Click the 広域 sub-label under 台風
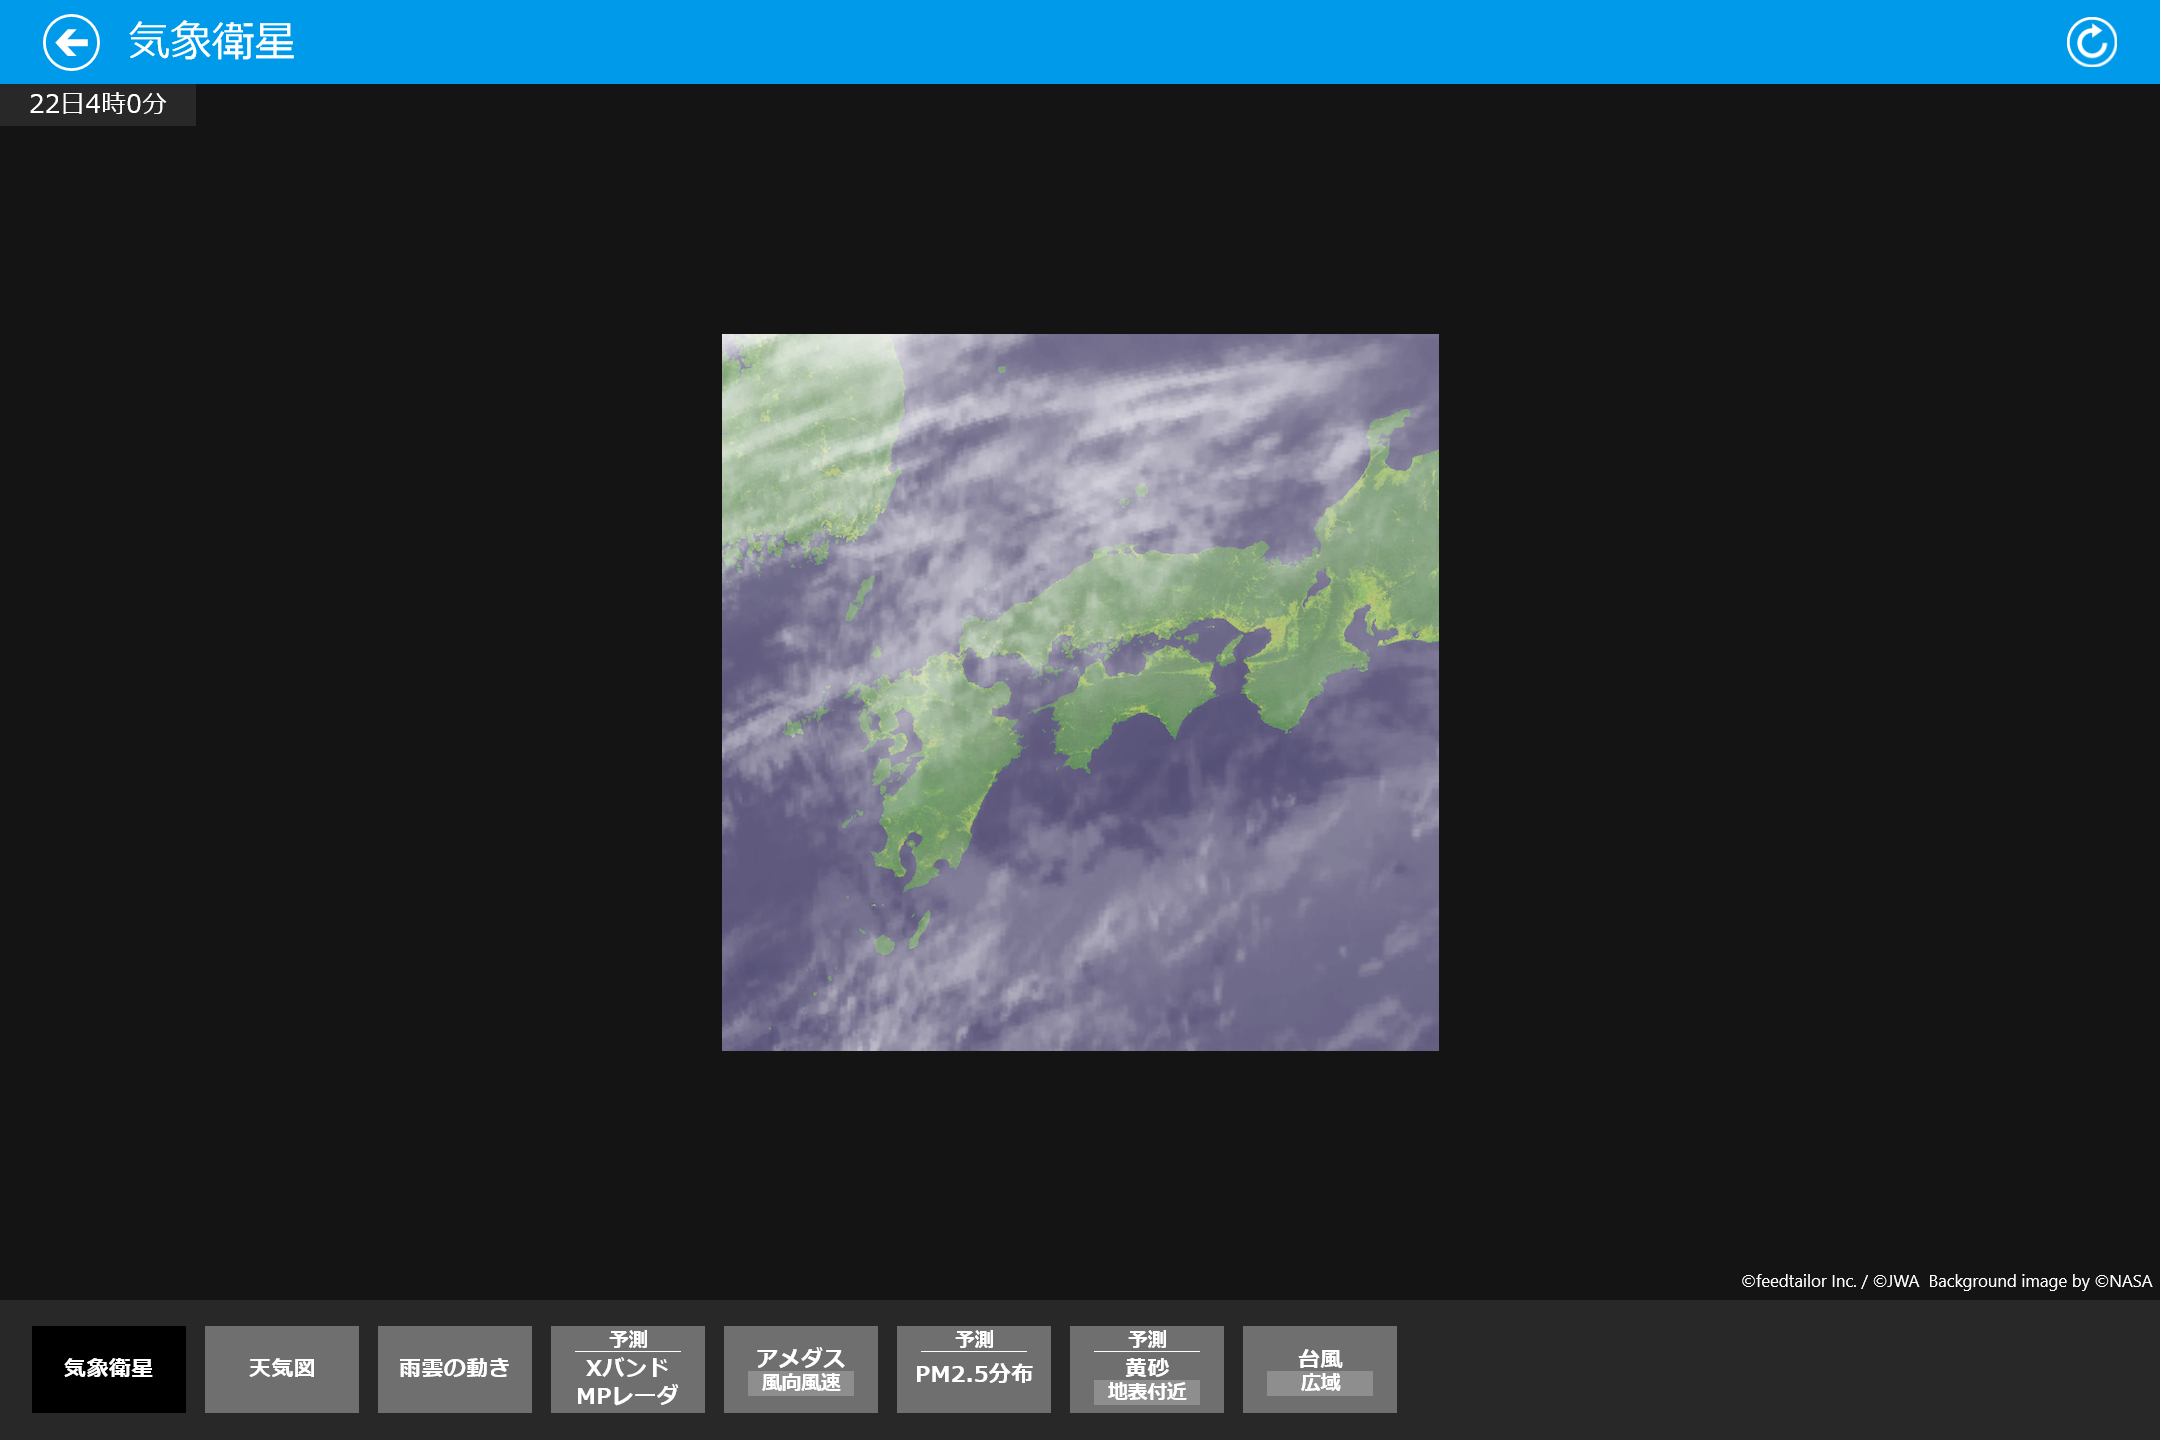This screenshot has height=1440, width=2160. tap(1320, 1383)
